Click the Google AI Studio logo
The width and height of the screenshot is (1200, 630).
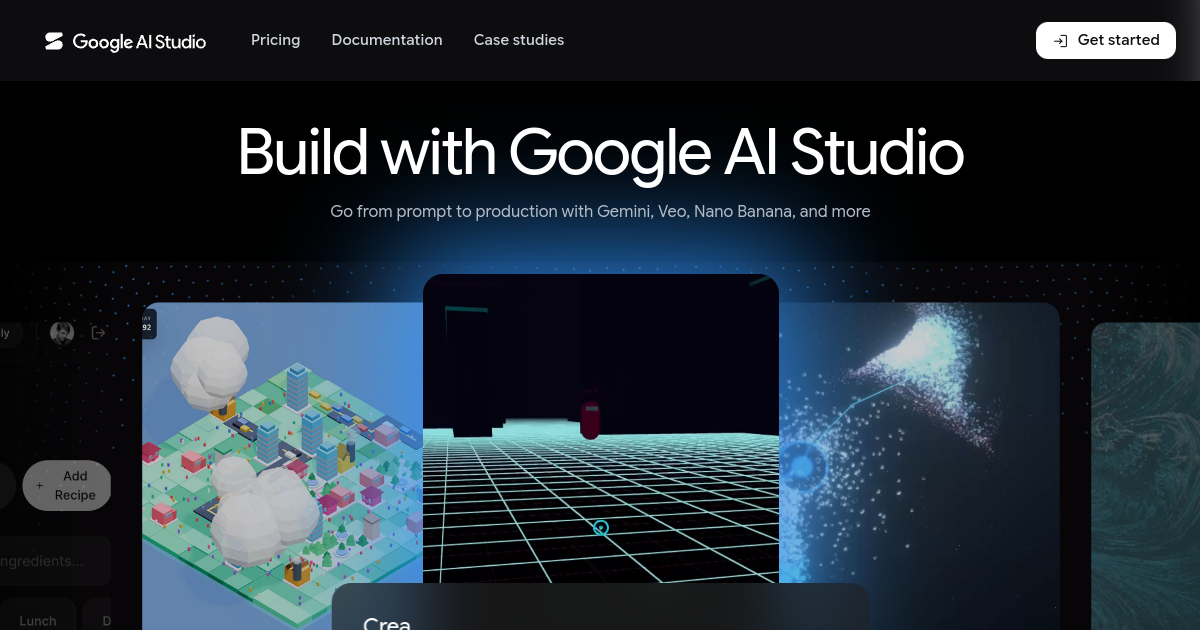(125, 41)
